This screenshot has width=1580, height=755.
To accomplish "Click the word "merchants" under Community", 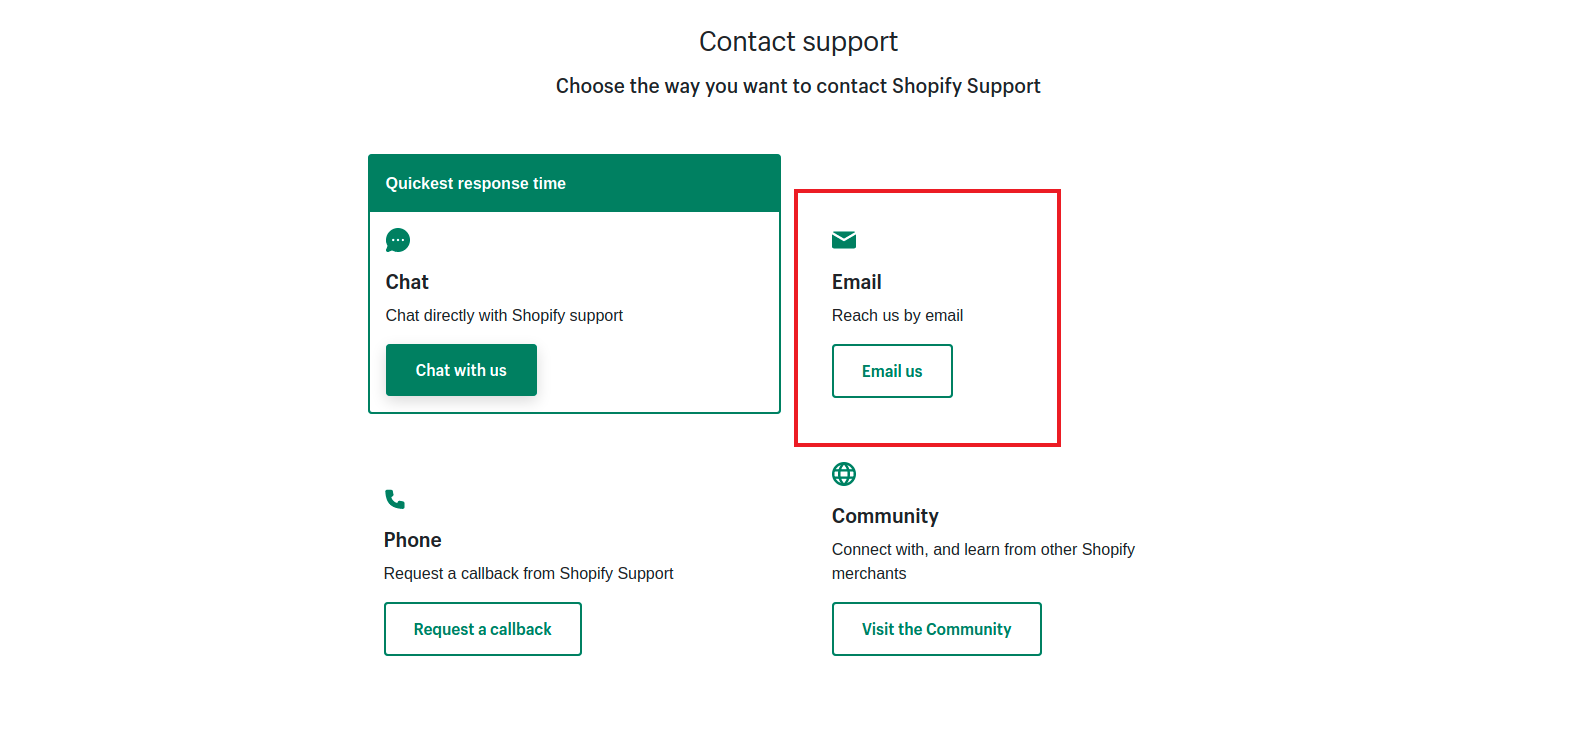I will (869, 573).
